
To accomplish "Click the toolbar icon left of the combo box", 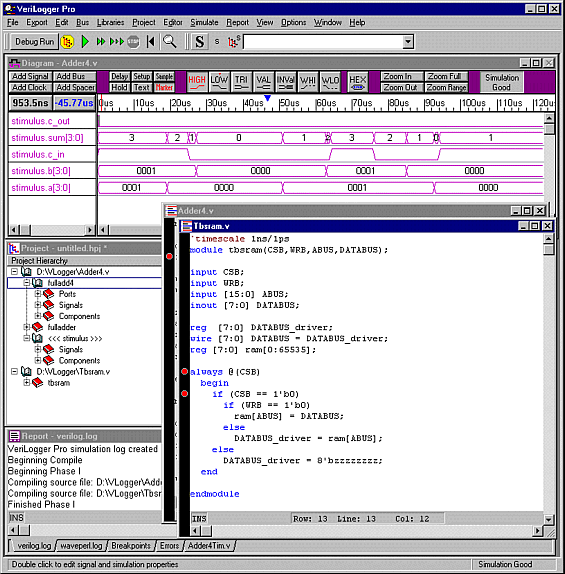I will (x=234, y=42).
